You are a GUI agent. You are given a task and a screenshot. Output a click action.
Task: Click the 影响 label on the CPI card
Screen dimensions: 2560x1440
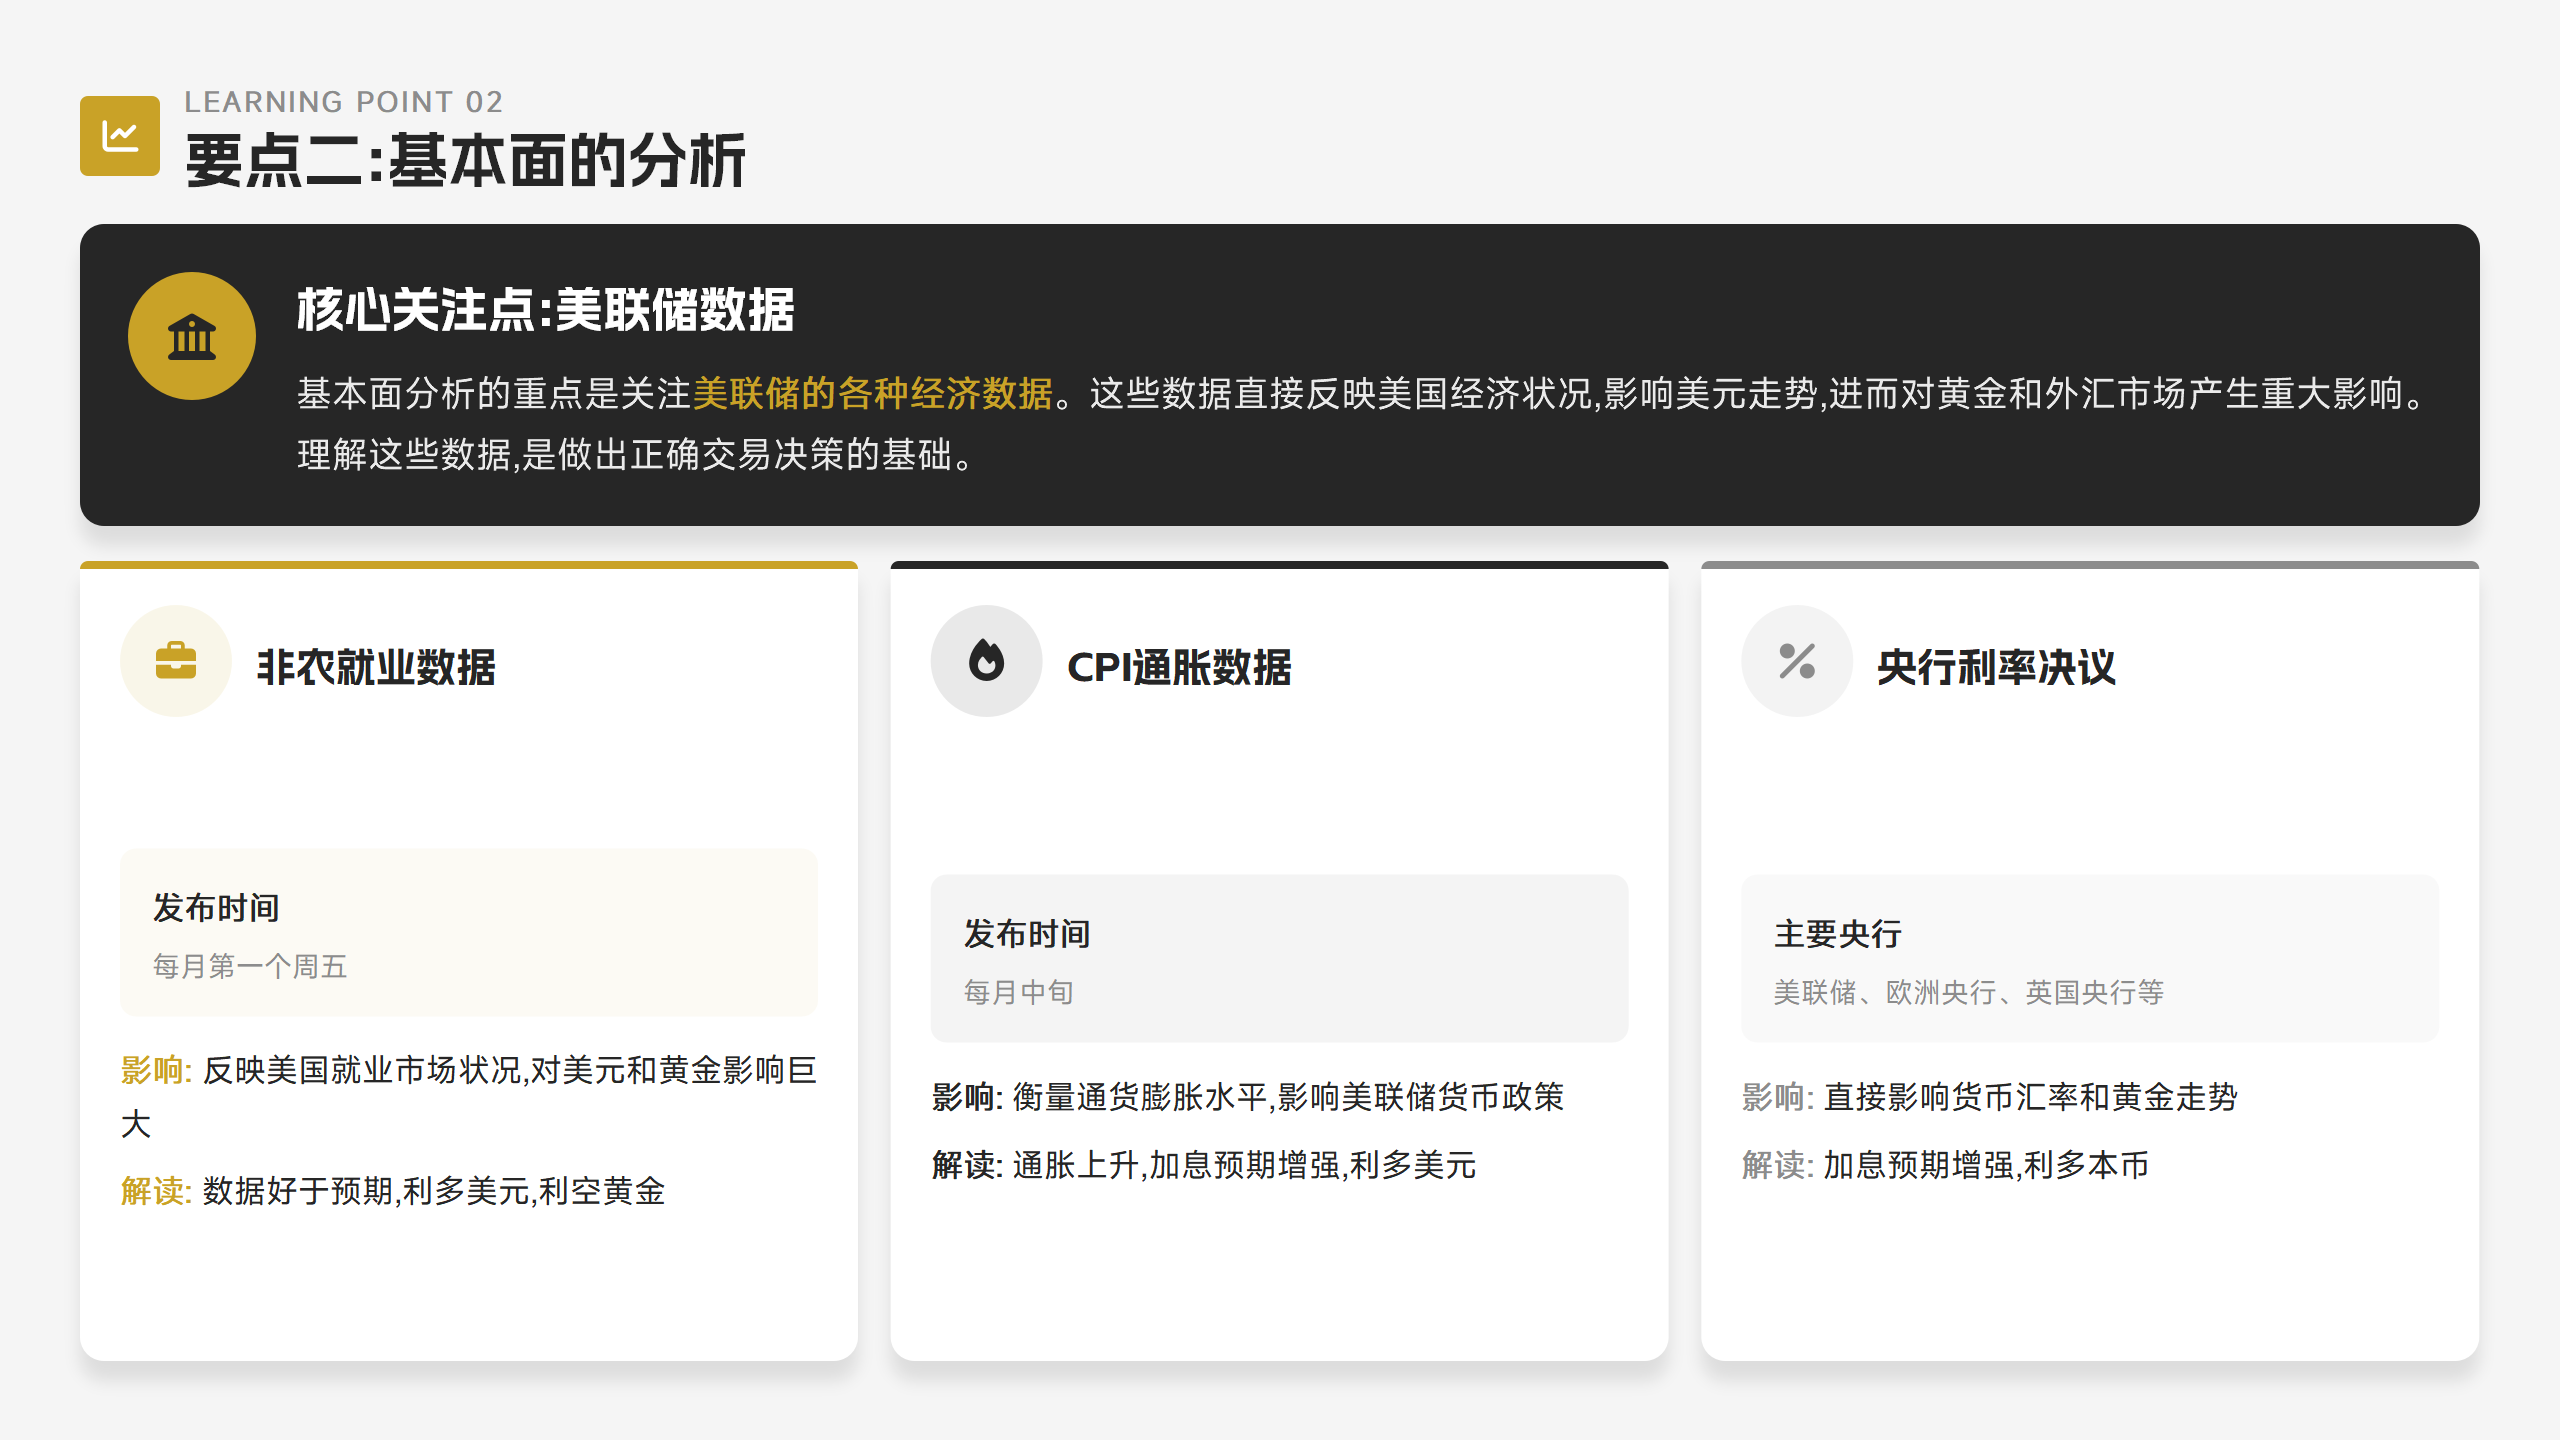pos(963,1098)
